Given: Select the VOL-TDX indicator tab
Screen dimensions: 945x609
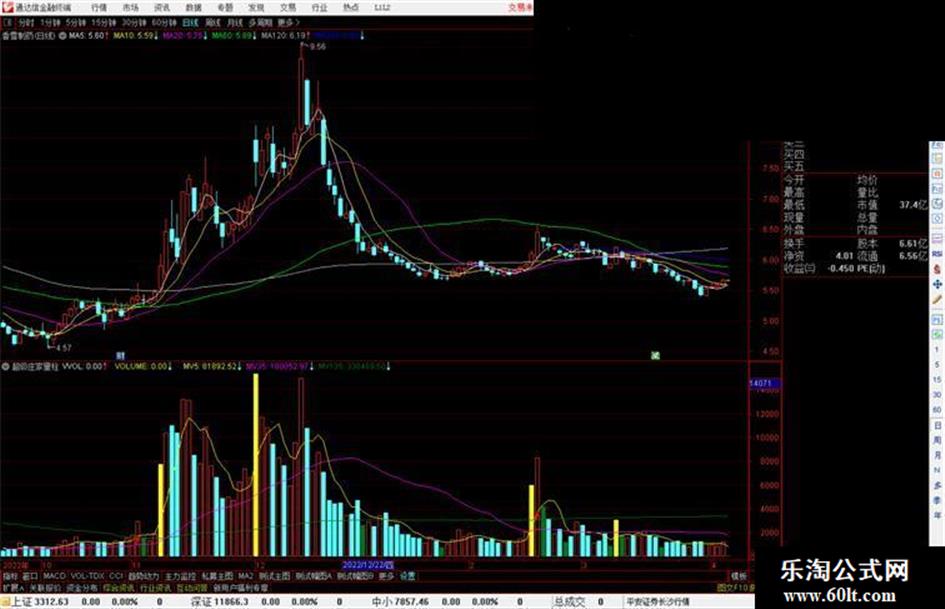Looking at the screenshot, I should 88,576.
